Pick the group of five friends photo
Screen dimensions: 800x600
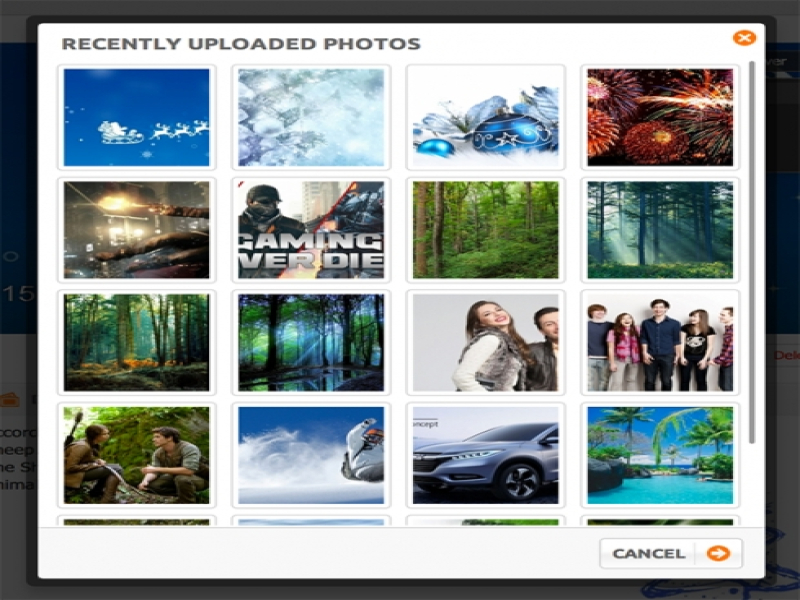pyautogui.click(x=660, y=342)
